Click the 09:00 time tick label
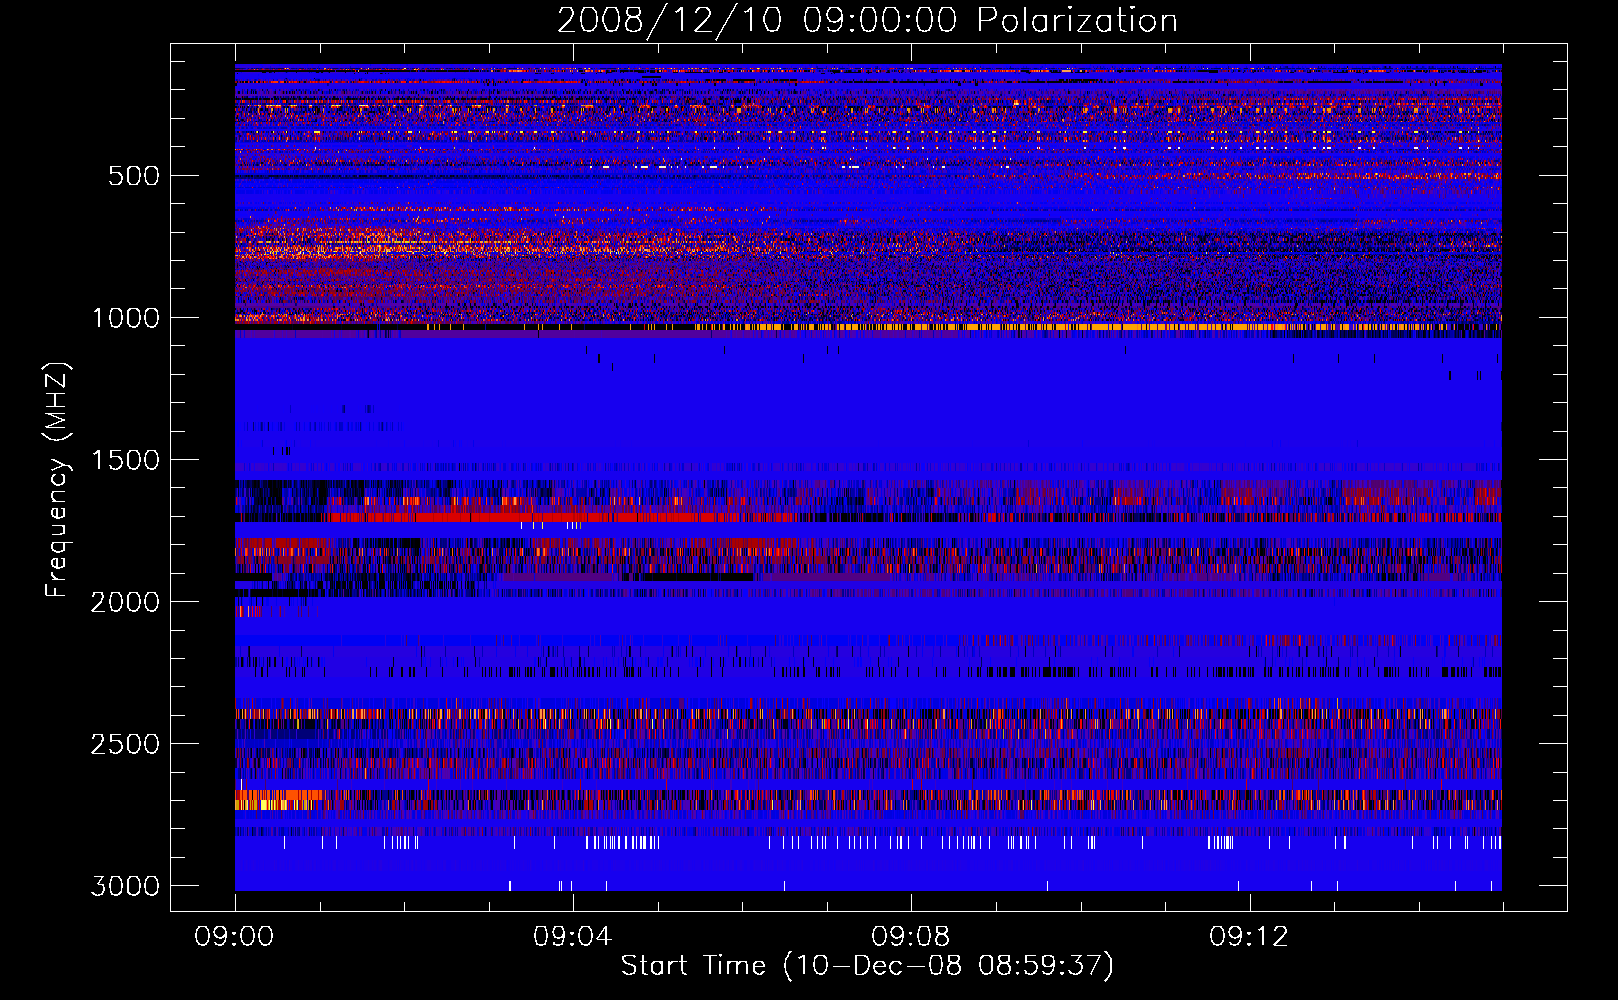Viewport: 1618px width, 1000px height. point(235,937)
